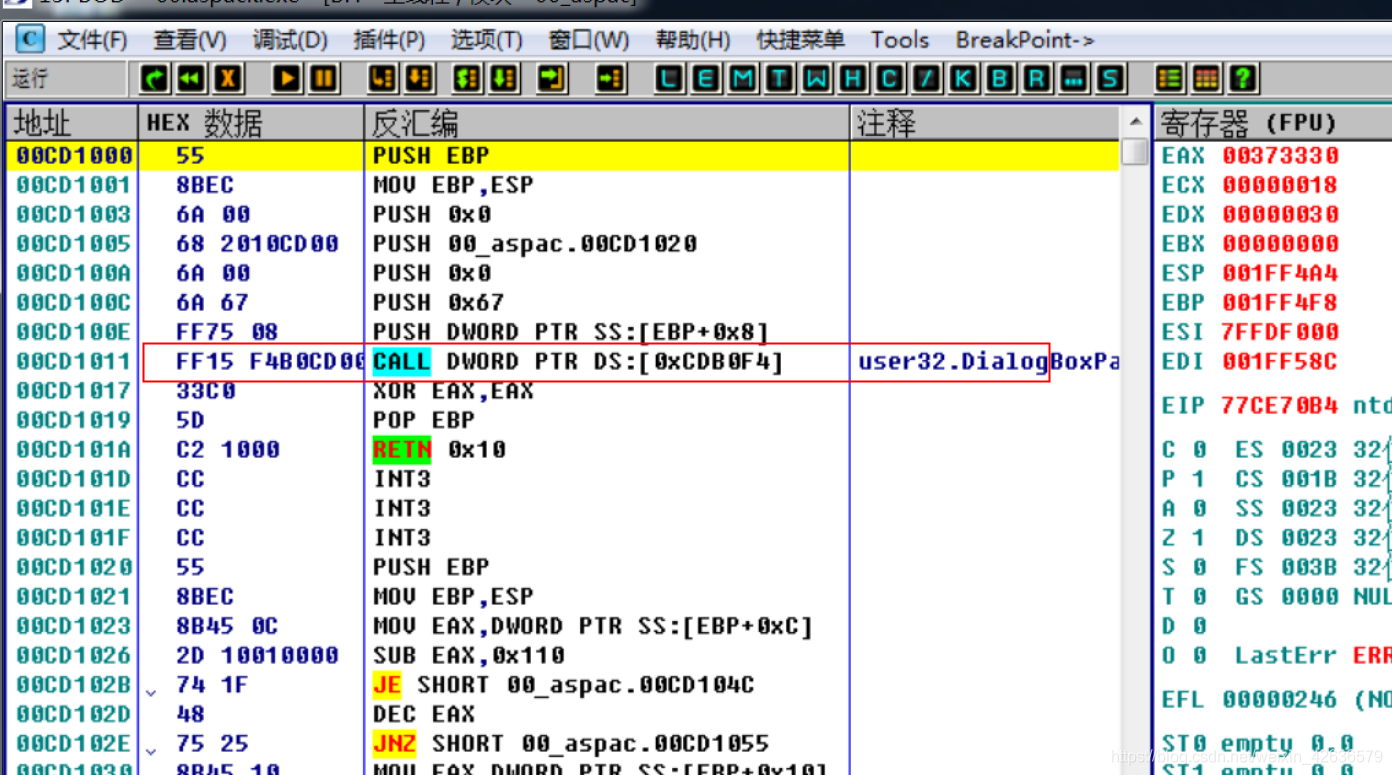The height and width of the screenshot is (775, 1392).
Task: Open CPU window (C icon)
Action: tap(889, 78)
